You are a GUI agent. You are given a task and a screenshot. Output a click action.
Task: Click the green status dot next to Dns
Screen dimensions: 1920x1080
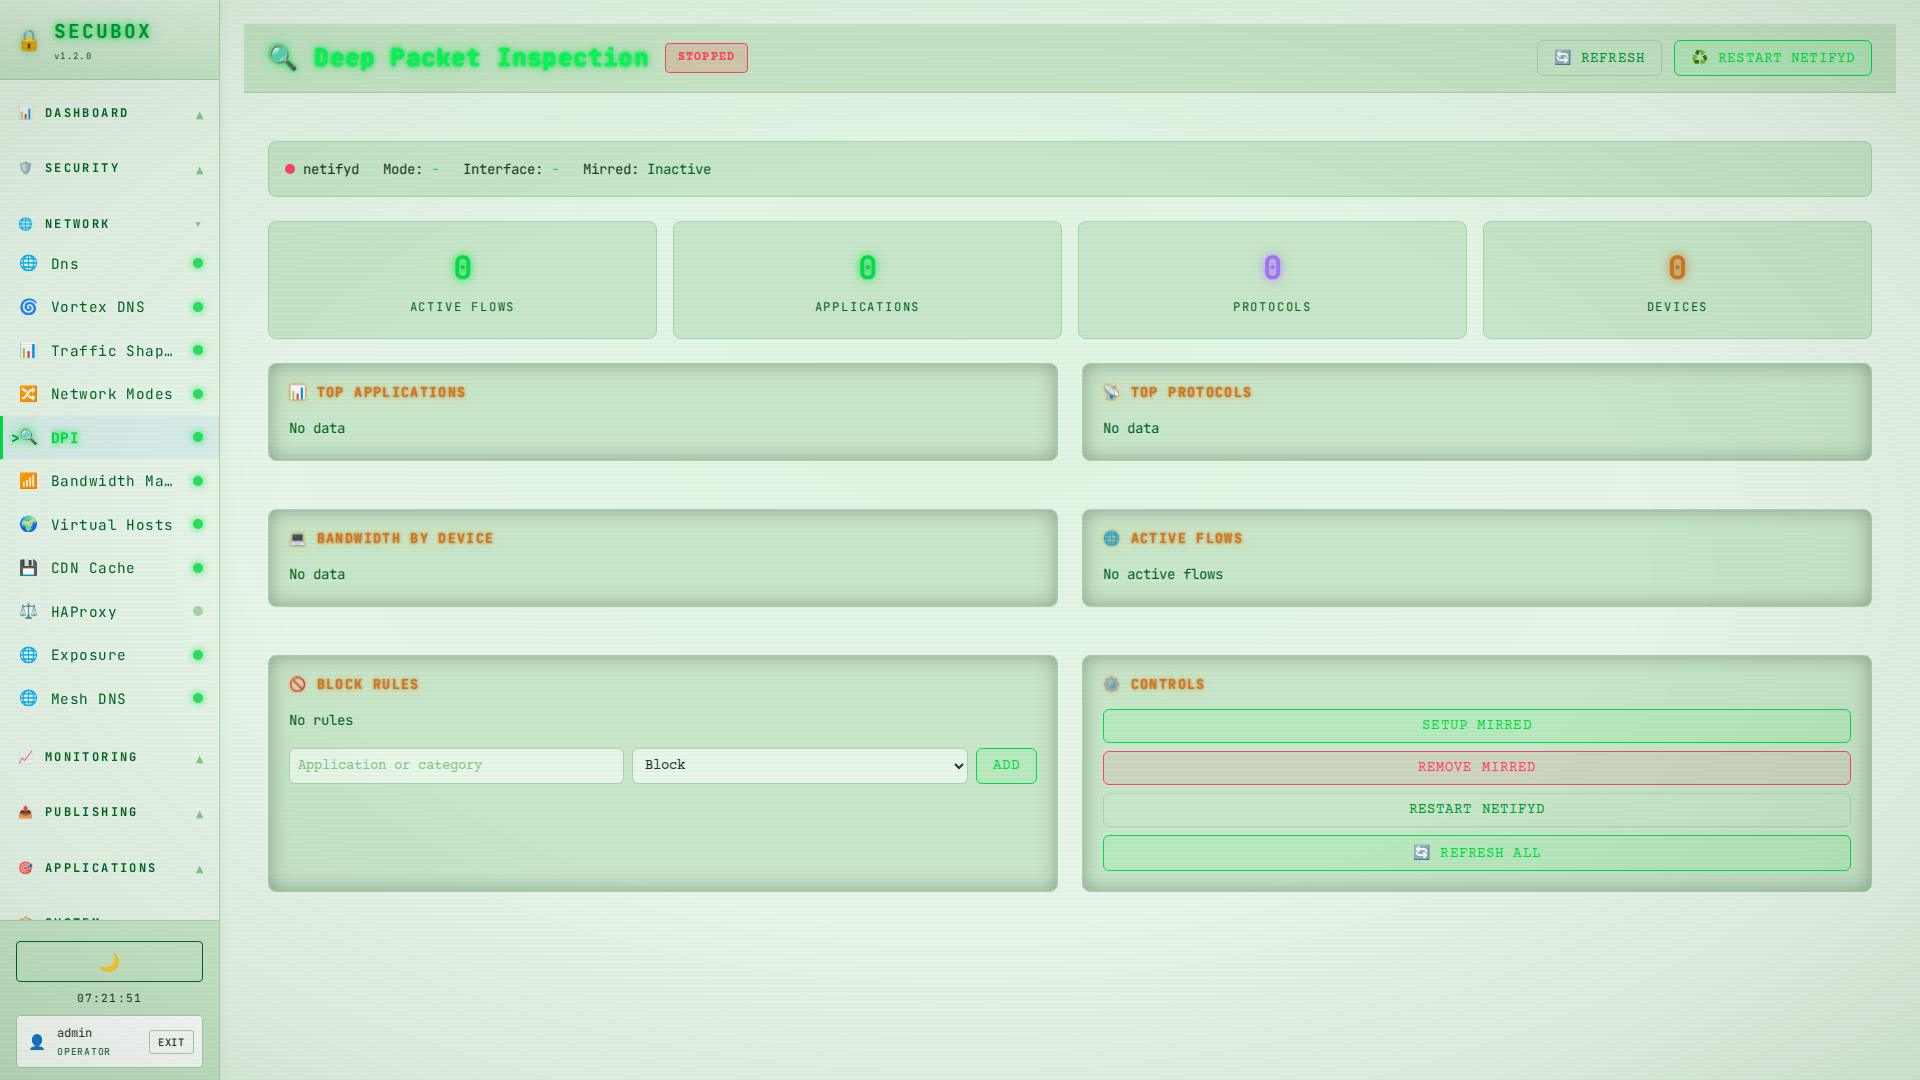pos(198,264)
